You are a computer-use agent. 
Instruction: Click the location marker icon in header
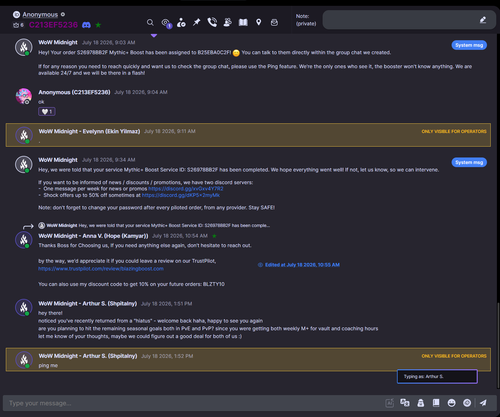[x=258, y=22]
